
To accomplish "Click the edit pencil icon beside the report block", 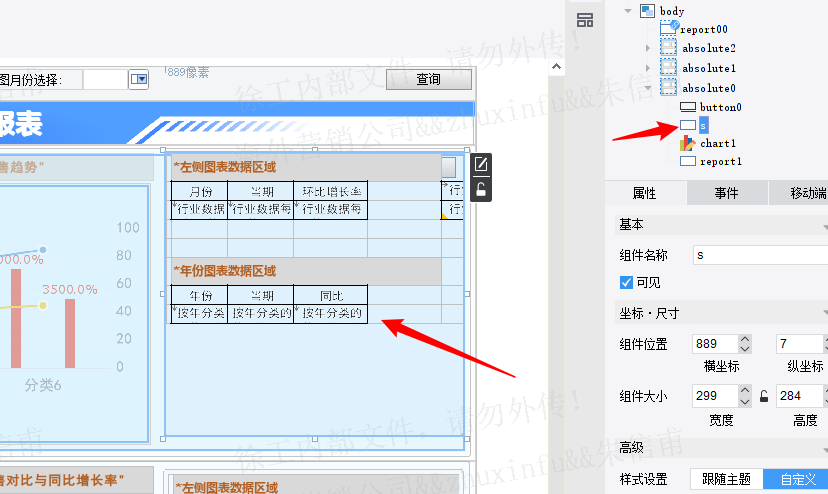I will (481, 165).
